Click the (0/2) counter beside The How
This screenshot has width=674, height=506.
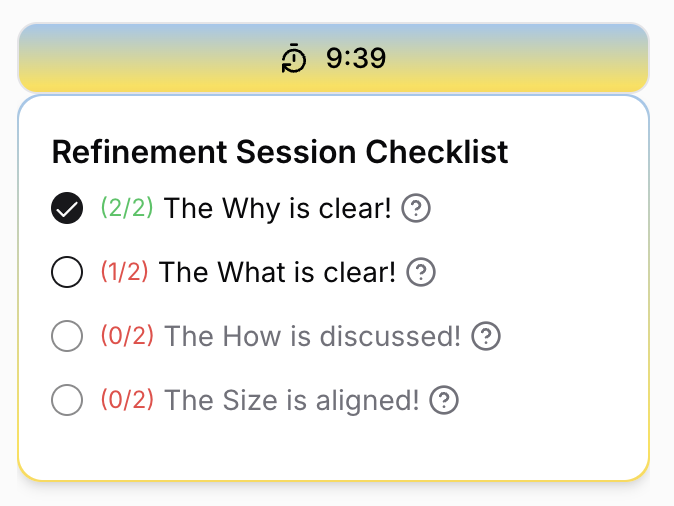[127, 335]
